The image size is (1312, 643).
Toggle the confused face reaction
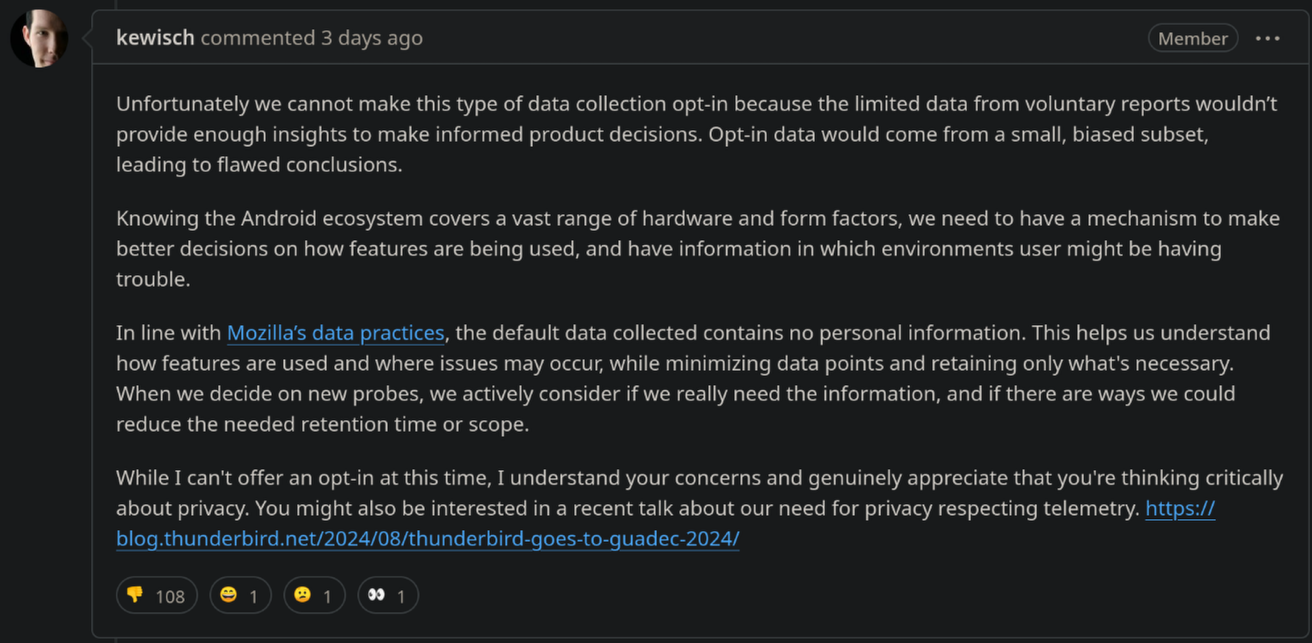tap(314, 596)
